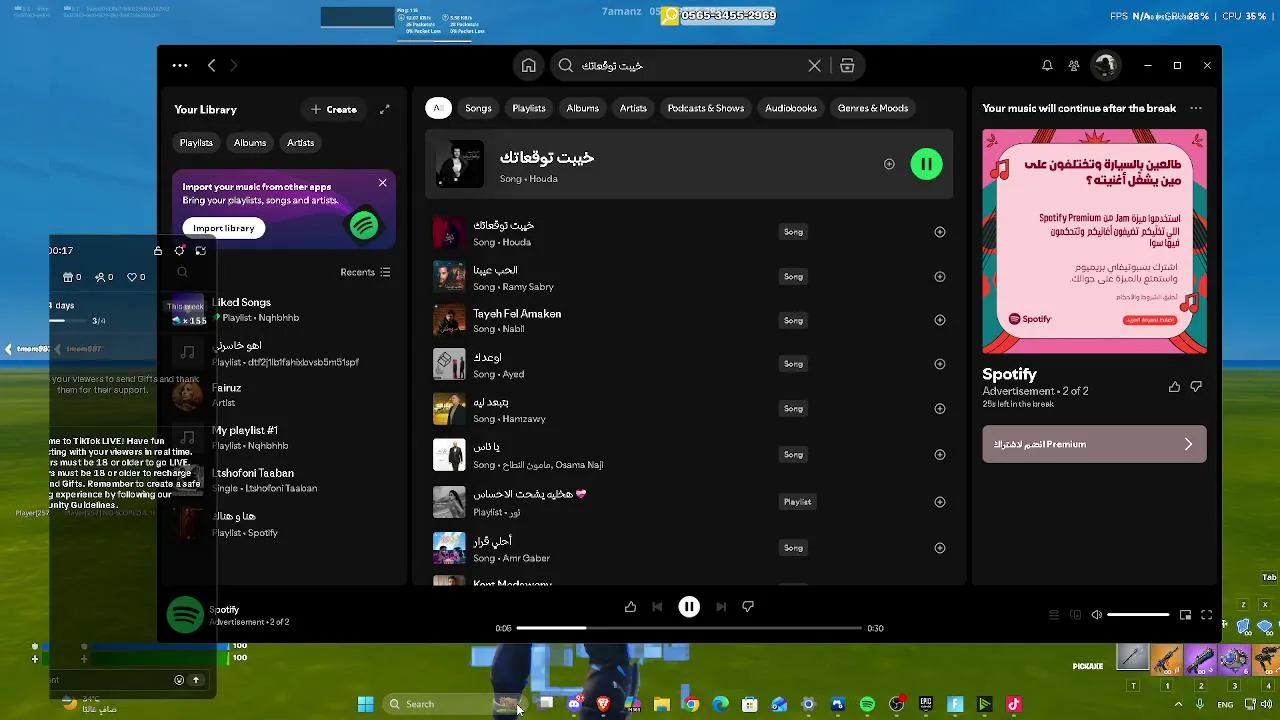
Task: Skip to the previous track
Action: point(657,607)
